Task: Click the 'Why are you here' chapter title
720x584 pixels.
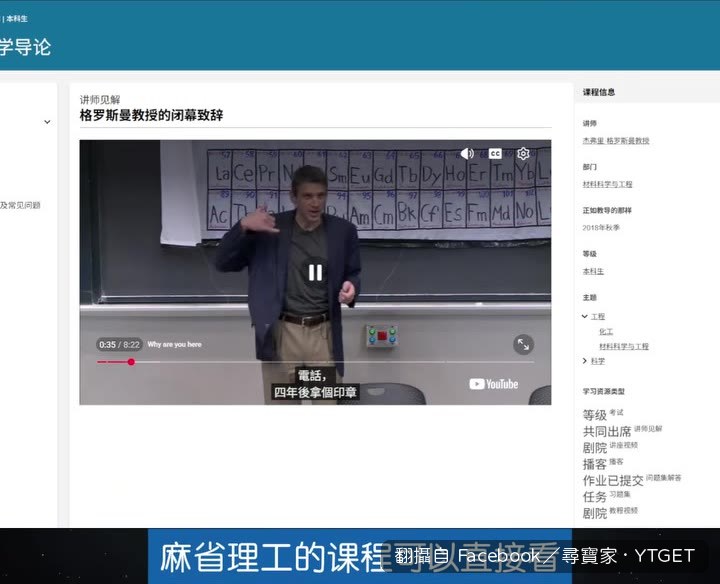Action: 174,344
